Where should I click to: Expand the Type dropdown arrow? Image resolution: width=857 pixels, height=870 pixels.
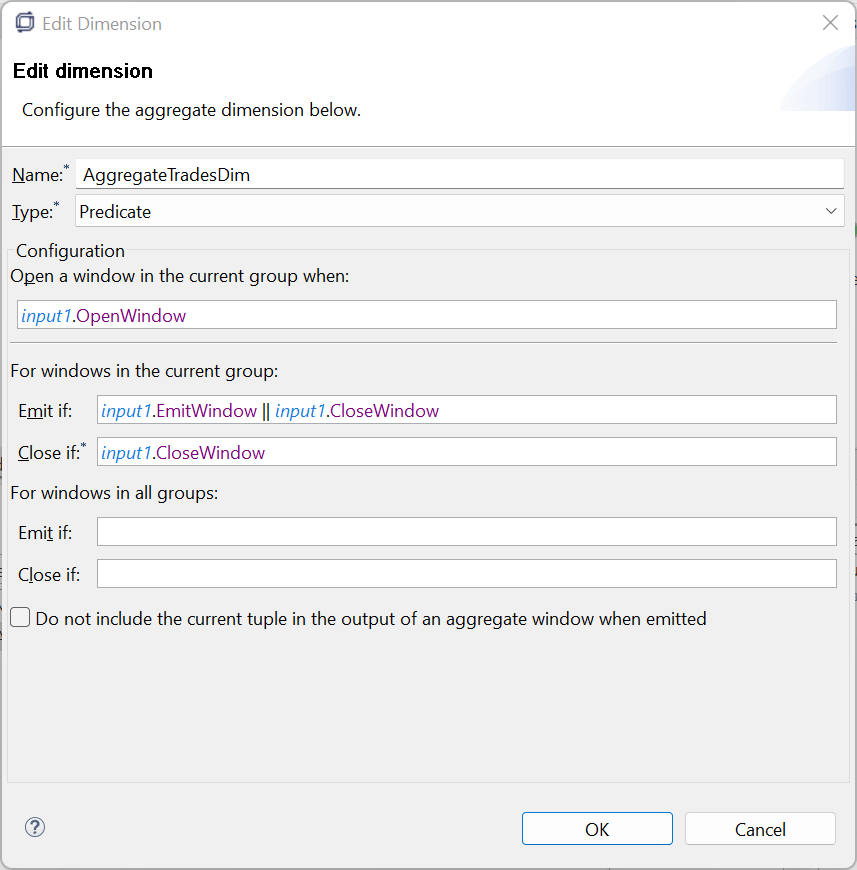831,211
